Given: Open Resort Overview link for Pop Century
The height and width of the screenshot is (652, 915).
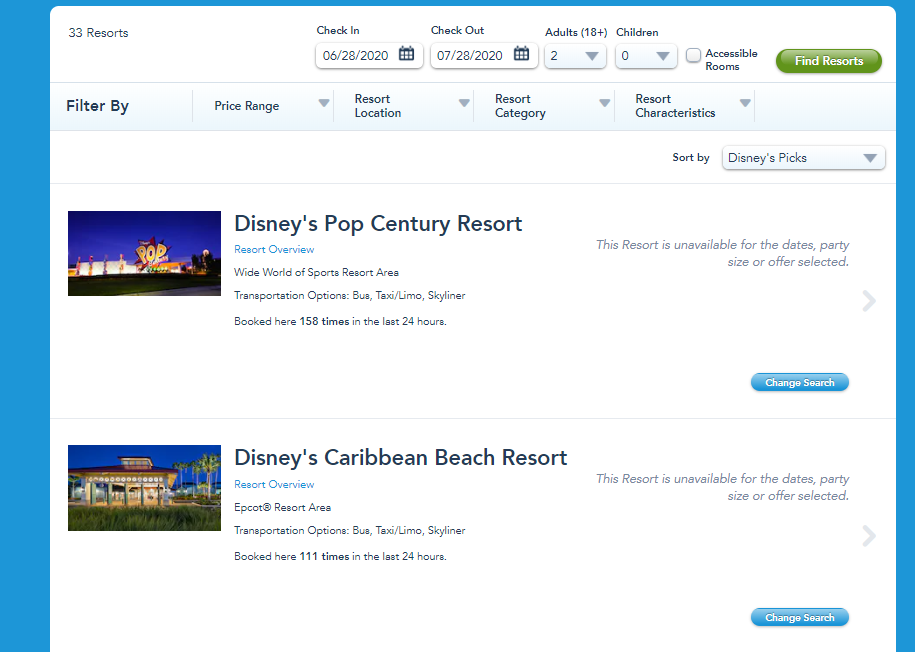Looking at the screenshot, I should (274, 250).
